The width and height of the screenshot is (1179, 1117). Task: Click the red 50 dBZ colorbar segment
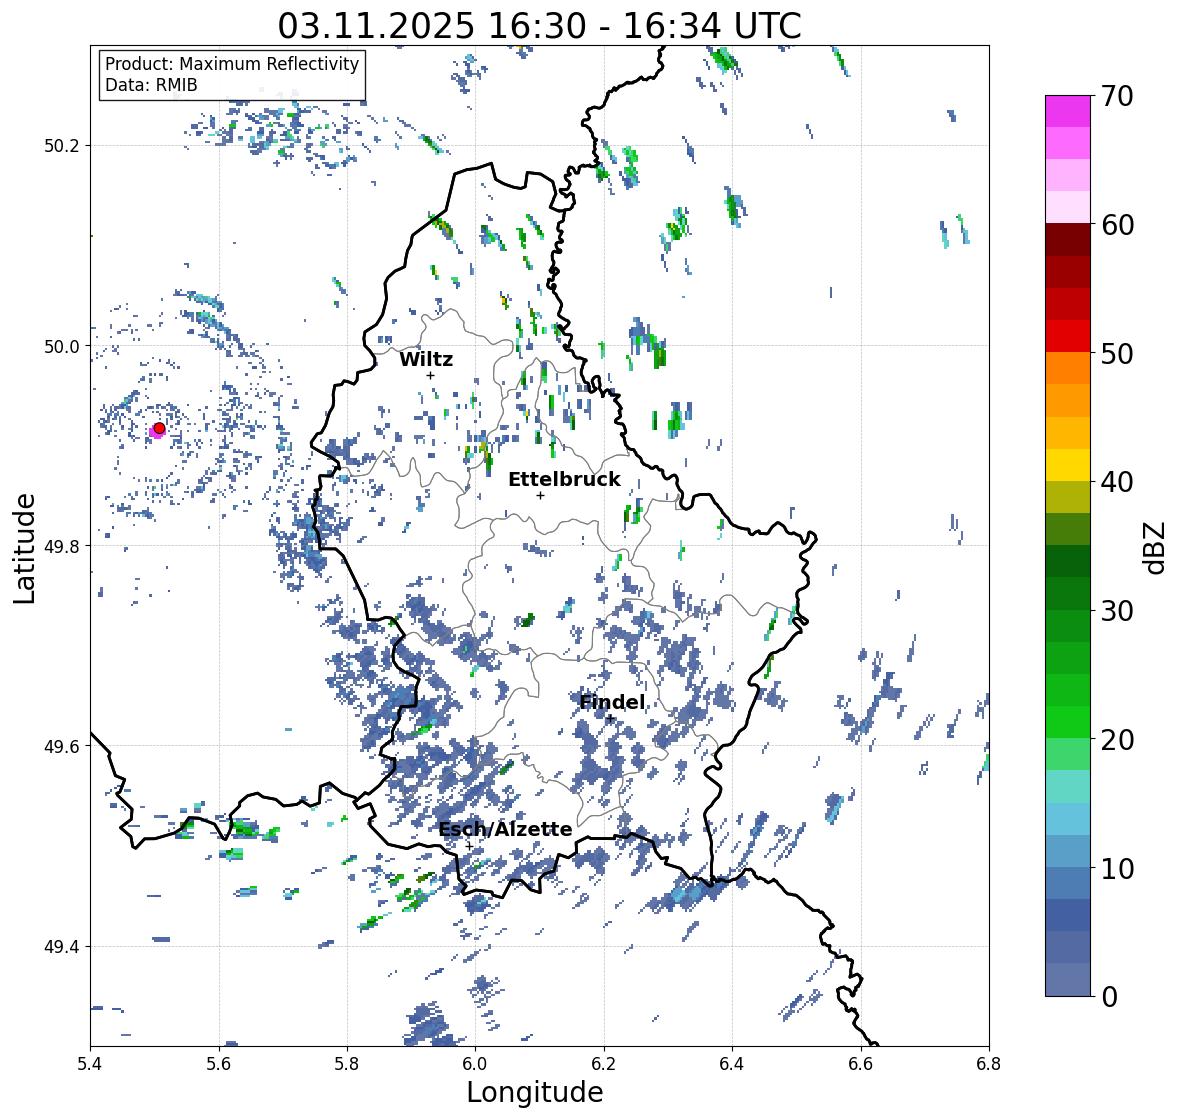tap(1068, 336)
